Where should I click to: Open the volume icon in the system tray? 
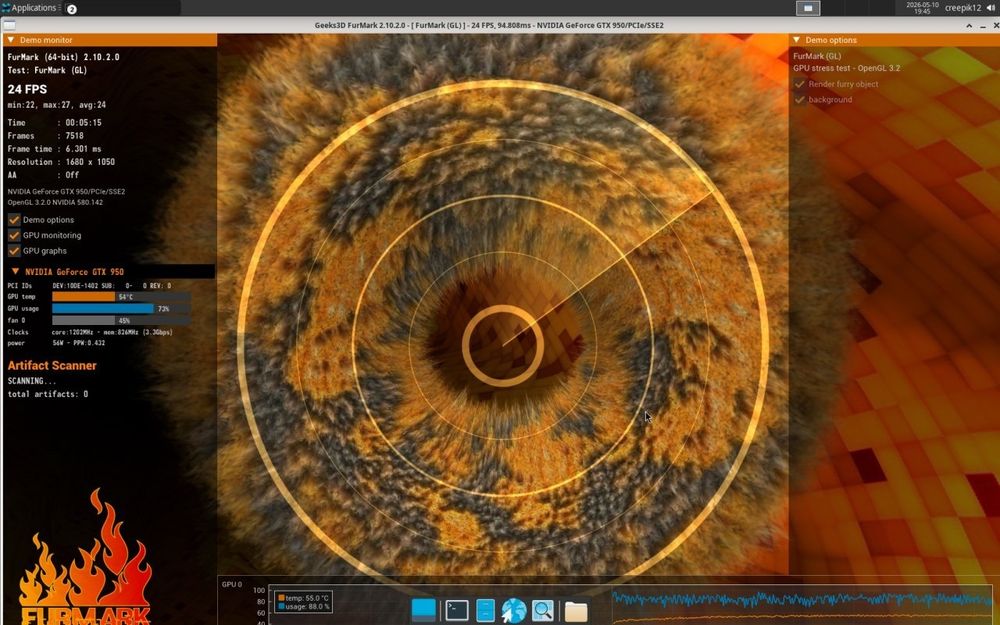[x=990, y=8]
